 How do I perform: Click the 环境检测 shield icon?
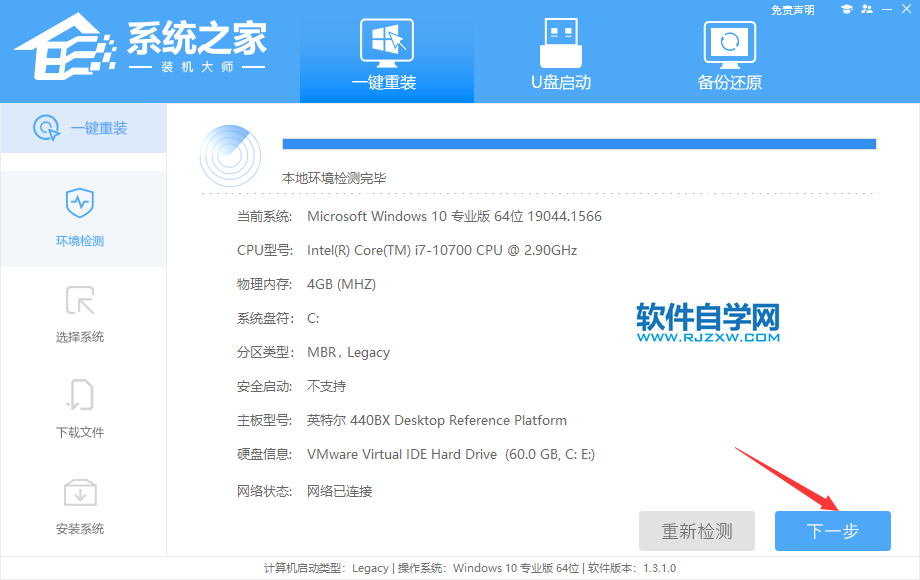click(x=80, y=203)
